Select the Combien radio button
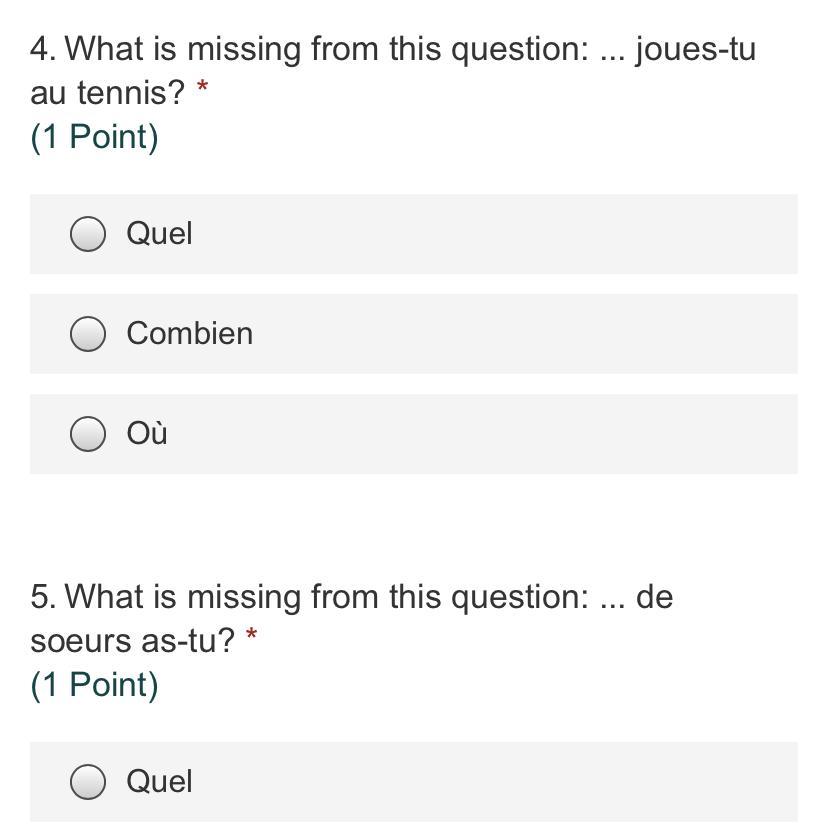Image resolution: width=828 pixels, height=828 pixels. pos(88,334)
